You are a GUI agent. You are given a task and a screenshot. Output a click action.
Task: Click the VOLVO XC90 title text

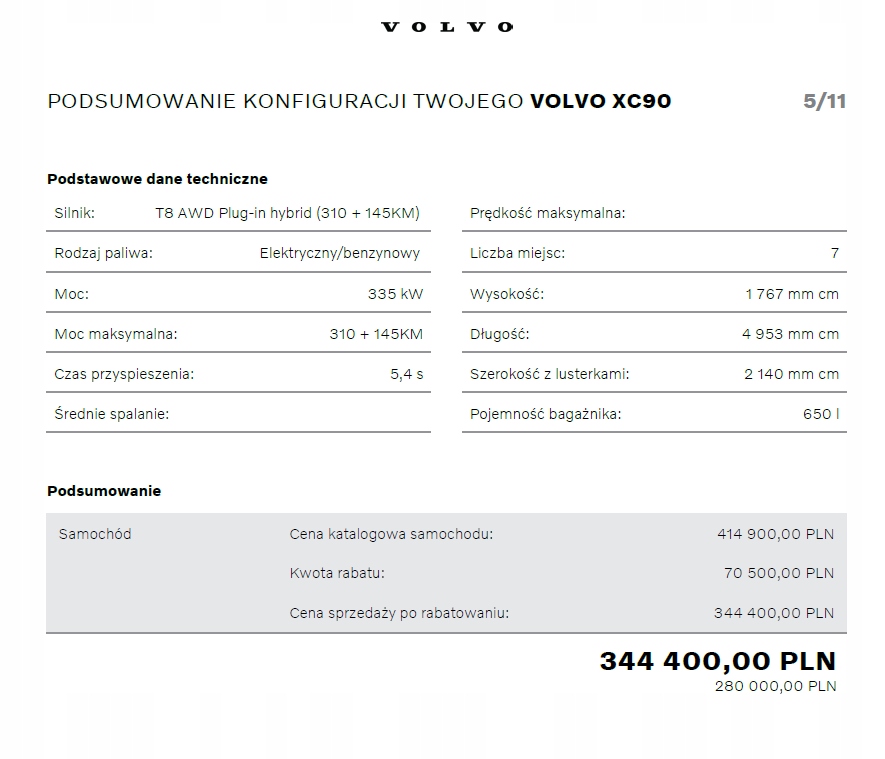tap(600, 102)
